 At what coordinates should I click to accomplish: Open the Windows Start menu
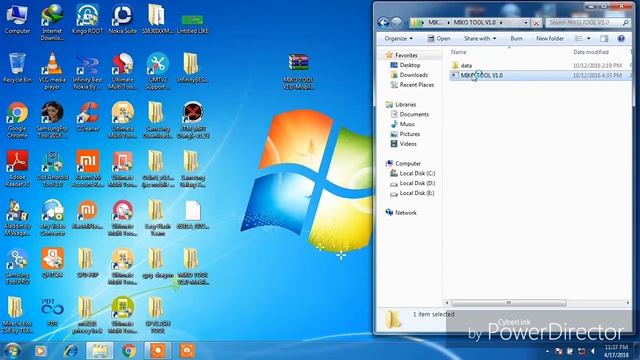pos(11,351)
